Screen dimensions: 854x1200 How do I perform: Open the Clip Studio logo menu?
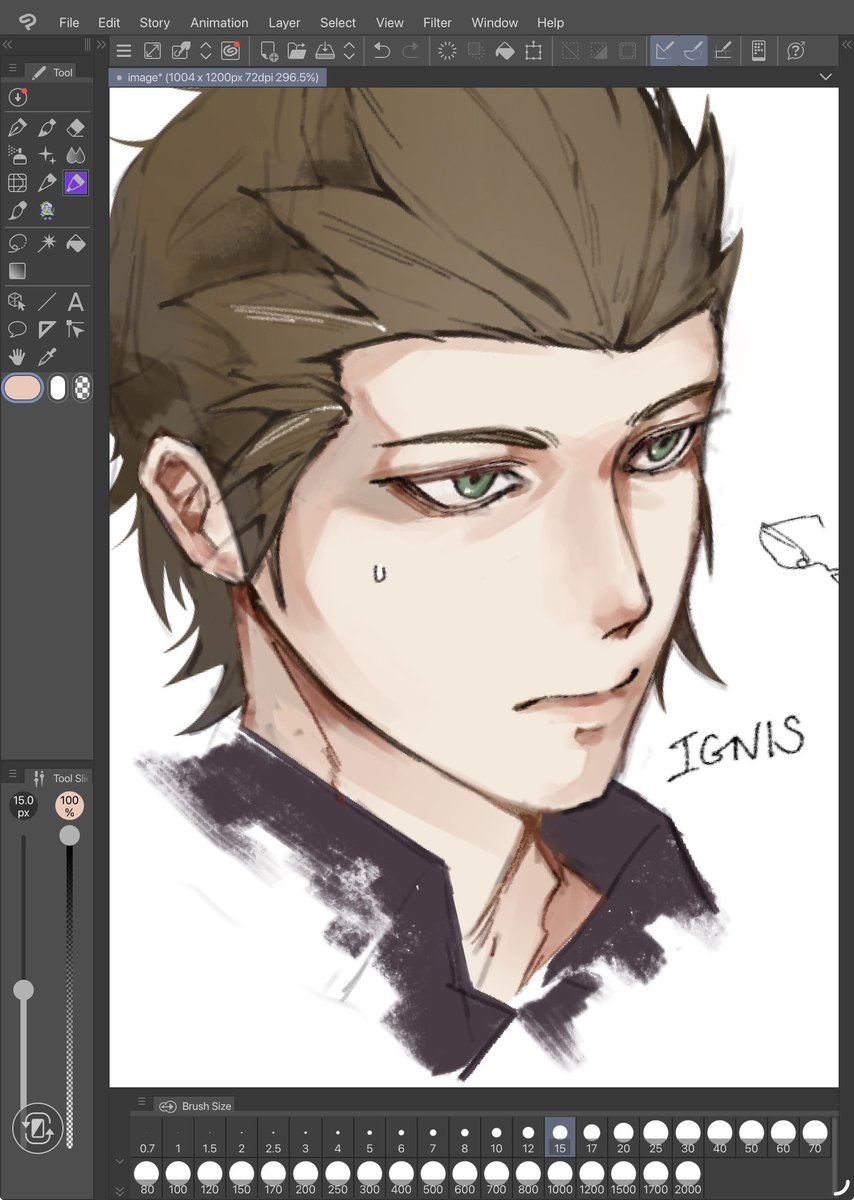click(x=28, y=21)
